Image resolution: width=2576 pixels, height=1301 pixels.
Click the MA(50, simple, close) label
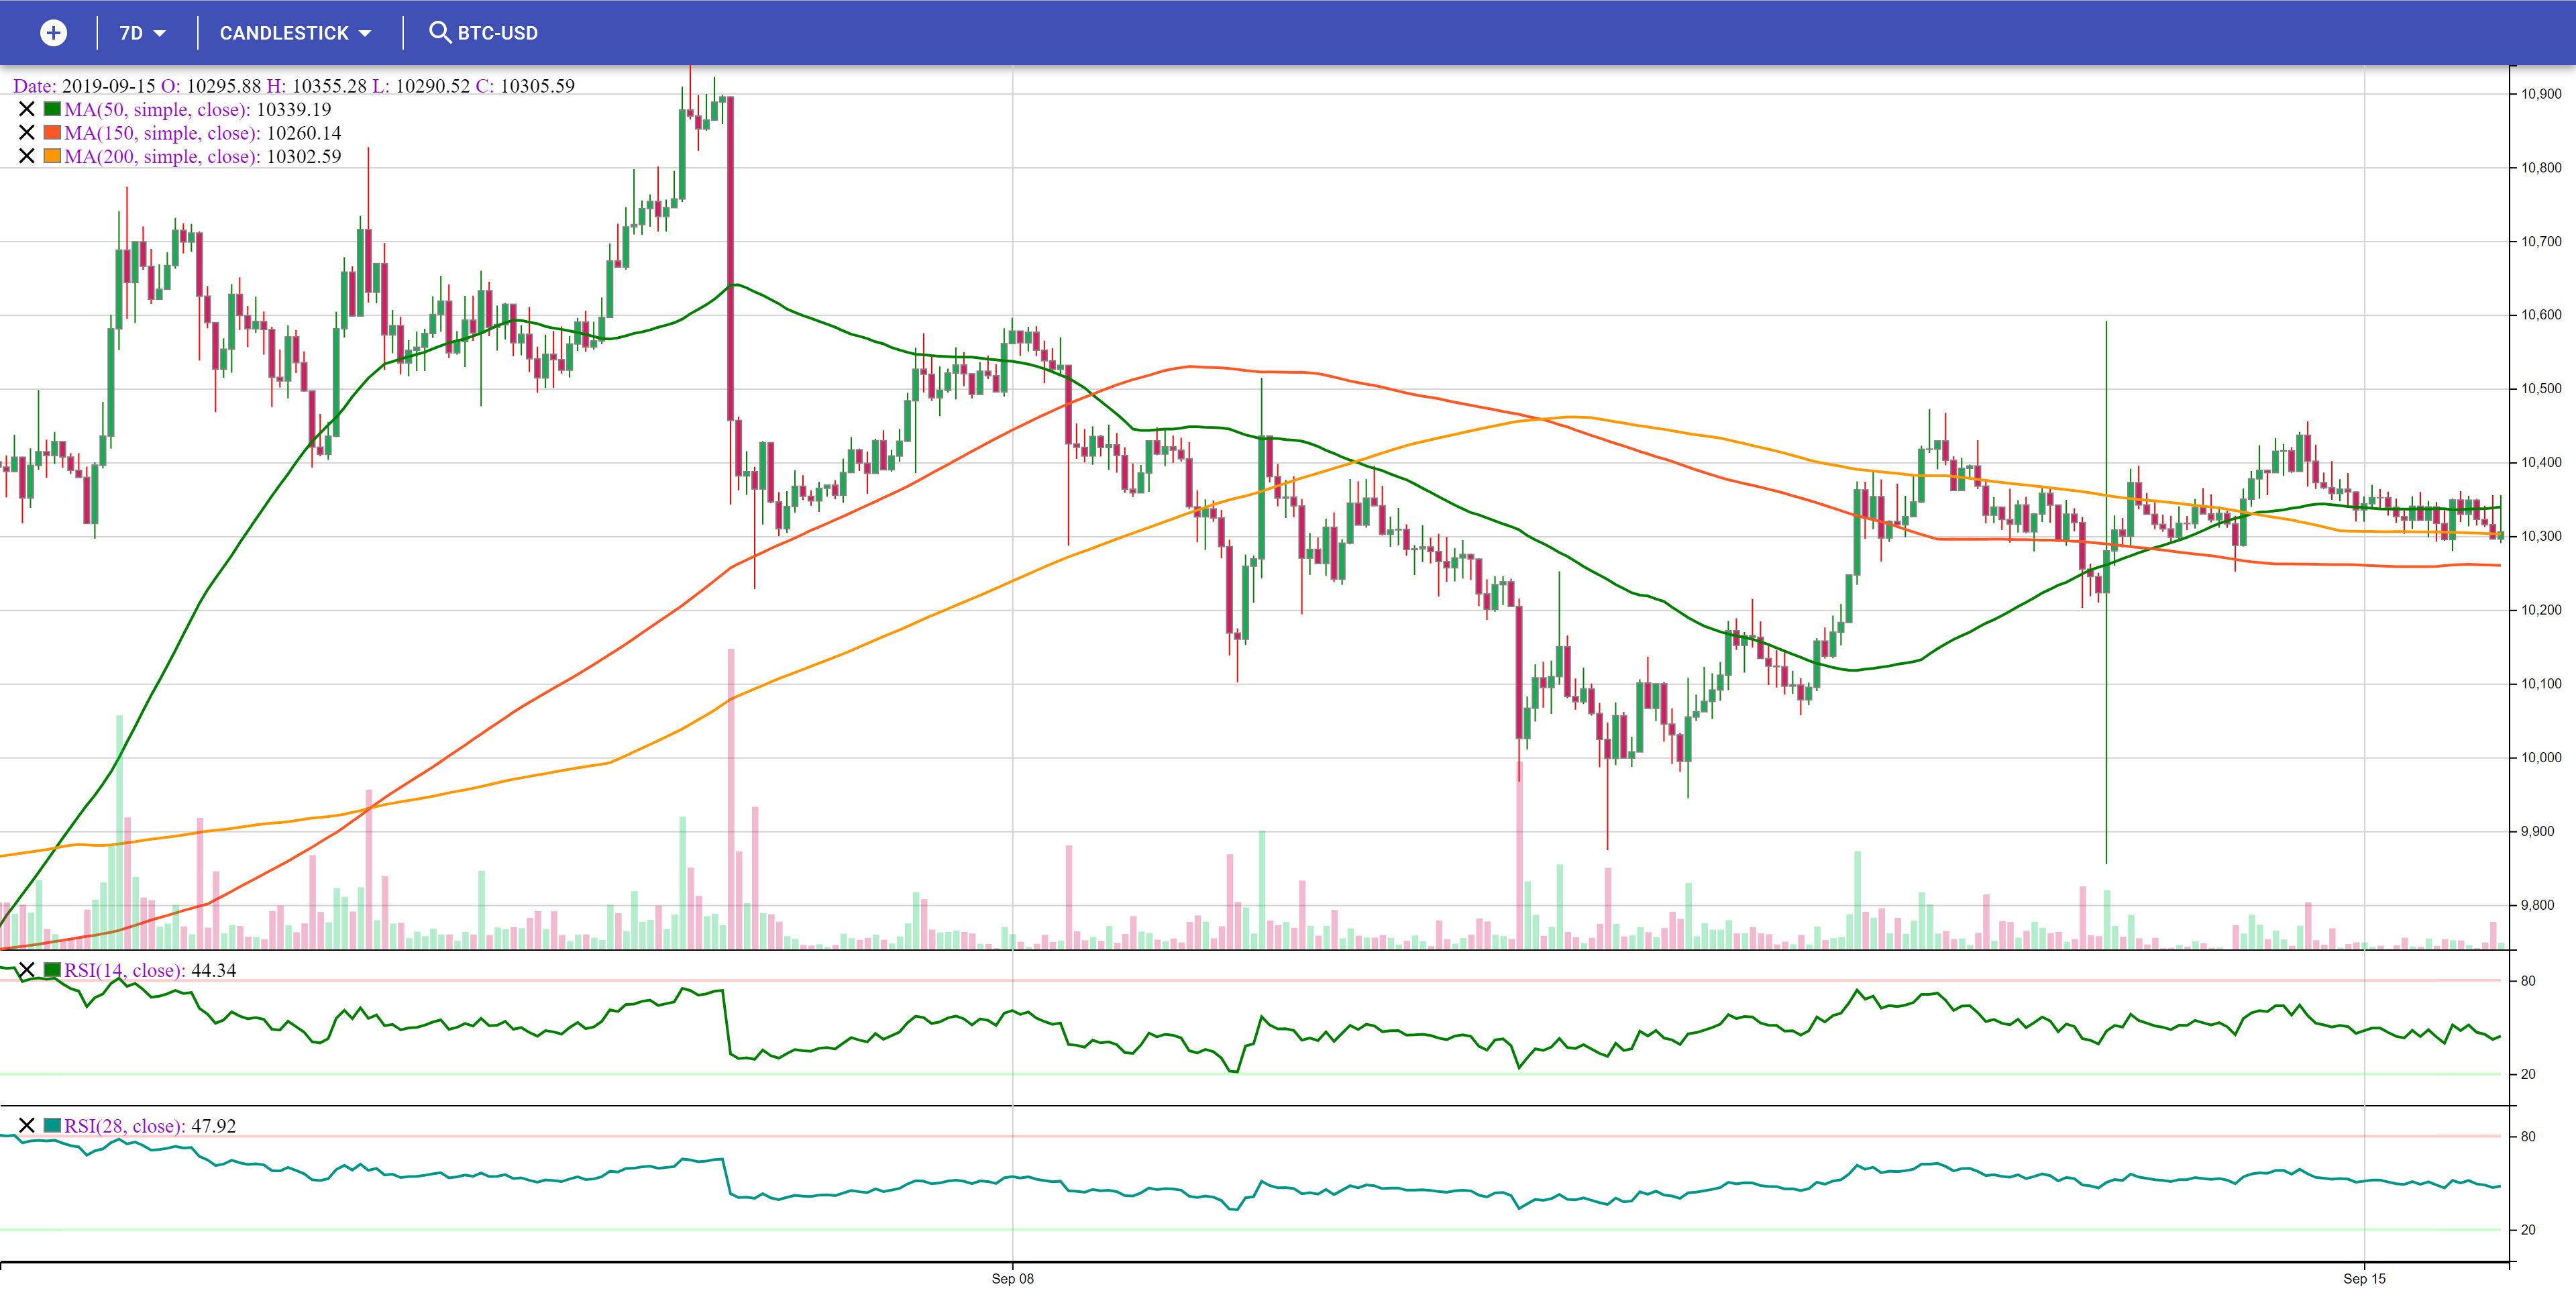tap(157, 110)
